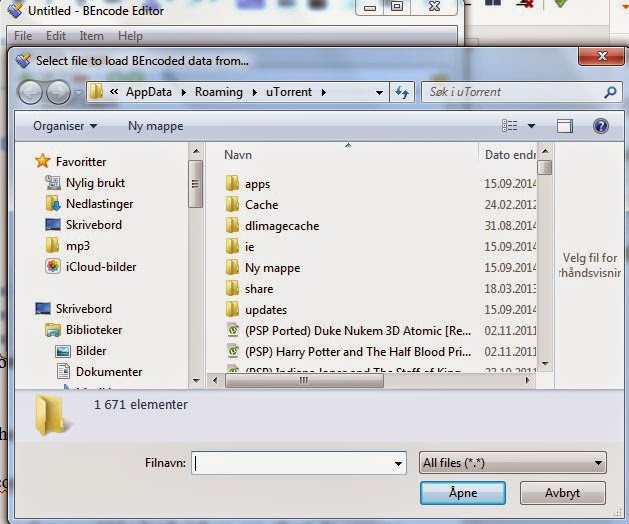Click the share folder icon

232,288
